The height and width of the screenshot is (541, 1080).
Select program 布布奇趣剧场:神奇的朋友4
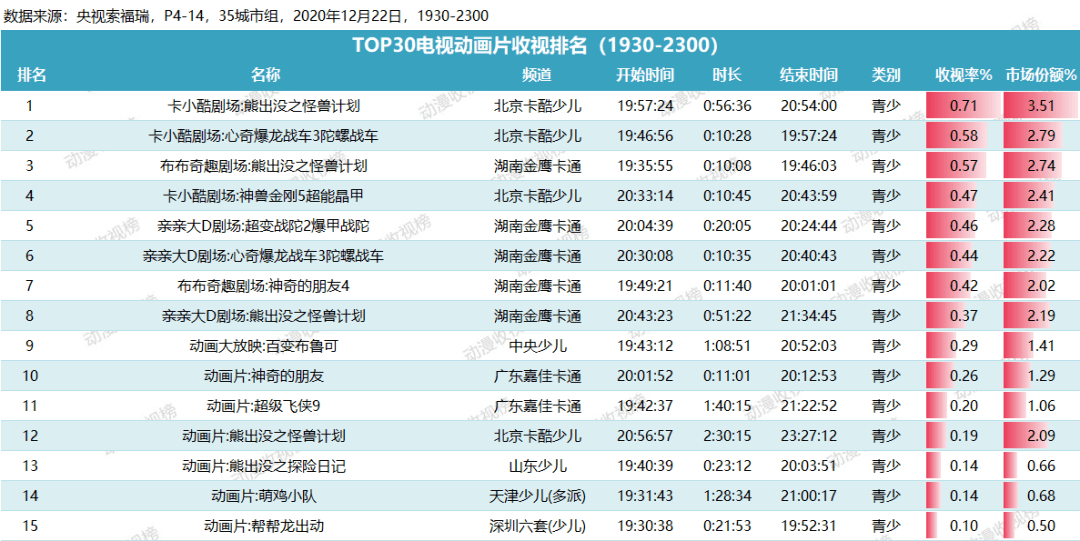point(264,285)
